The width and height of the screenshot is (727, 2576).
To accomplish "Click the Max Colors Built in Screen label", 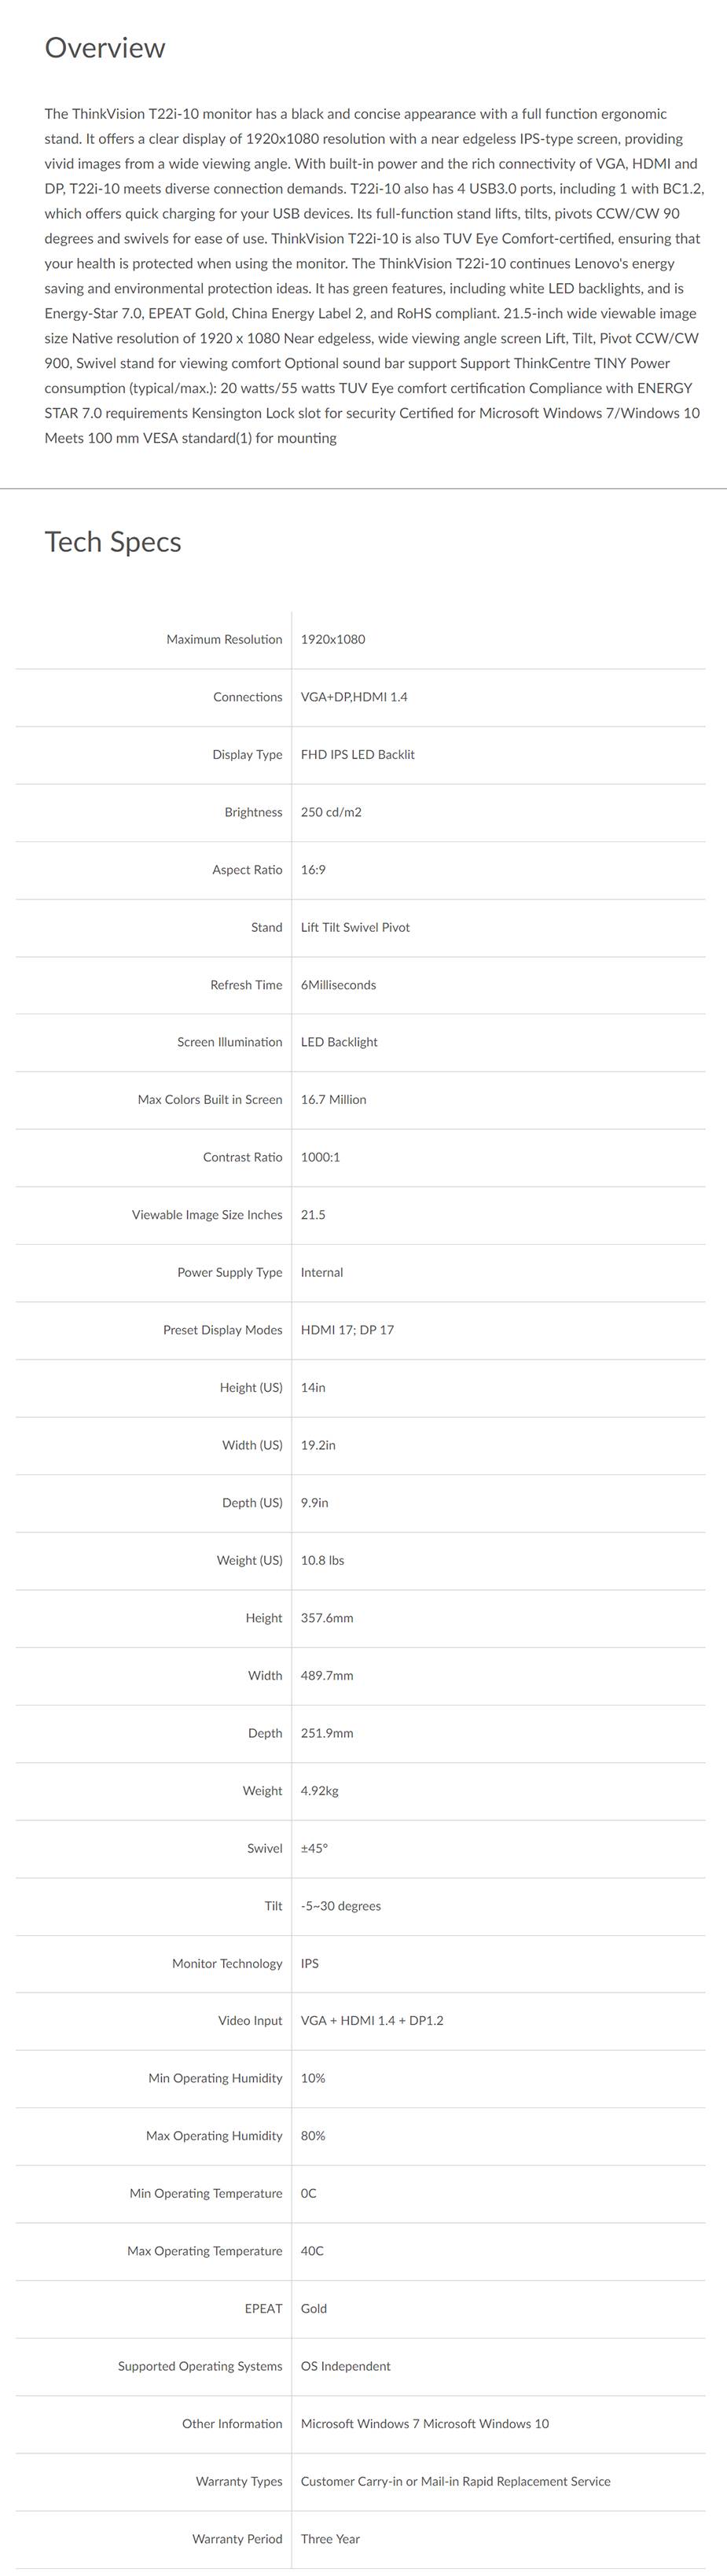I will tap(210, 1100).
